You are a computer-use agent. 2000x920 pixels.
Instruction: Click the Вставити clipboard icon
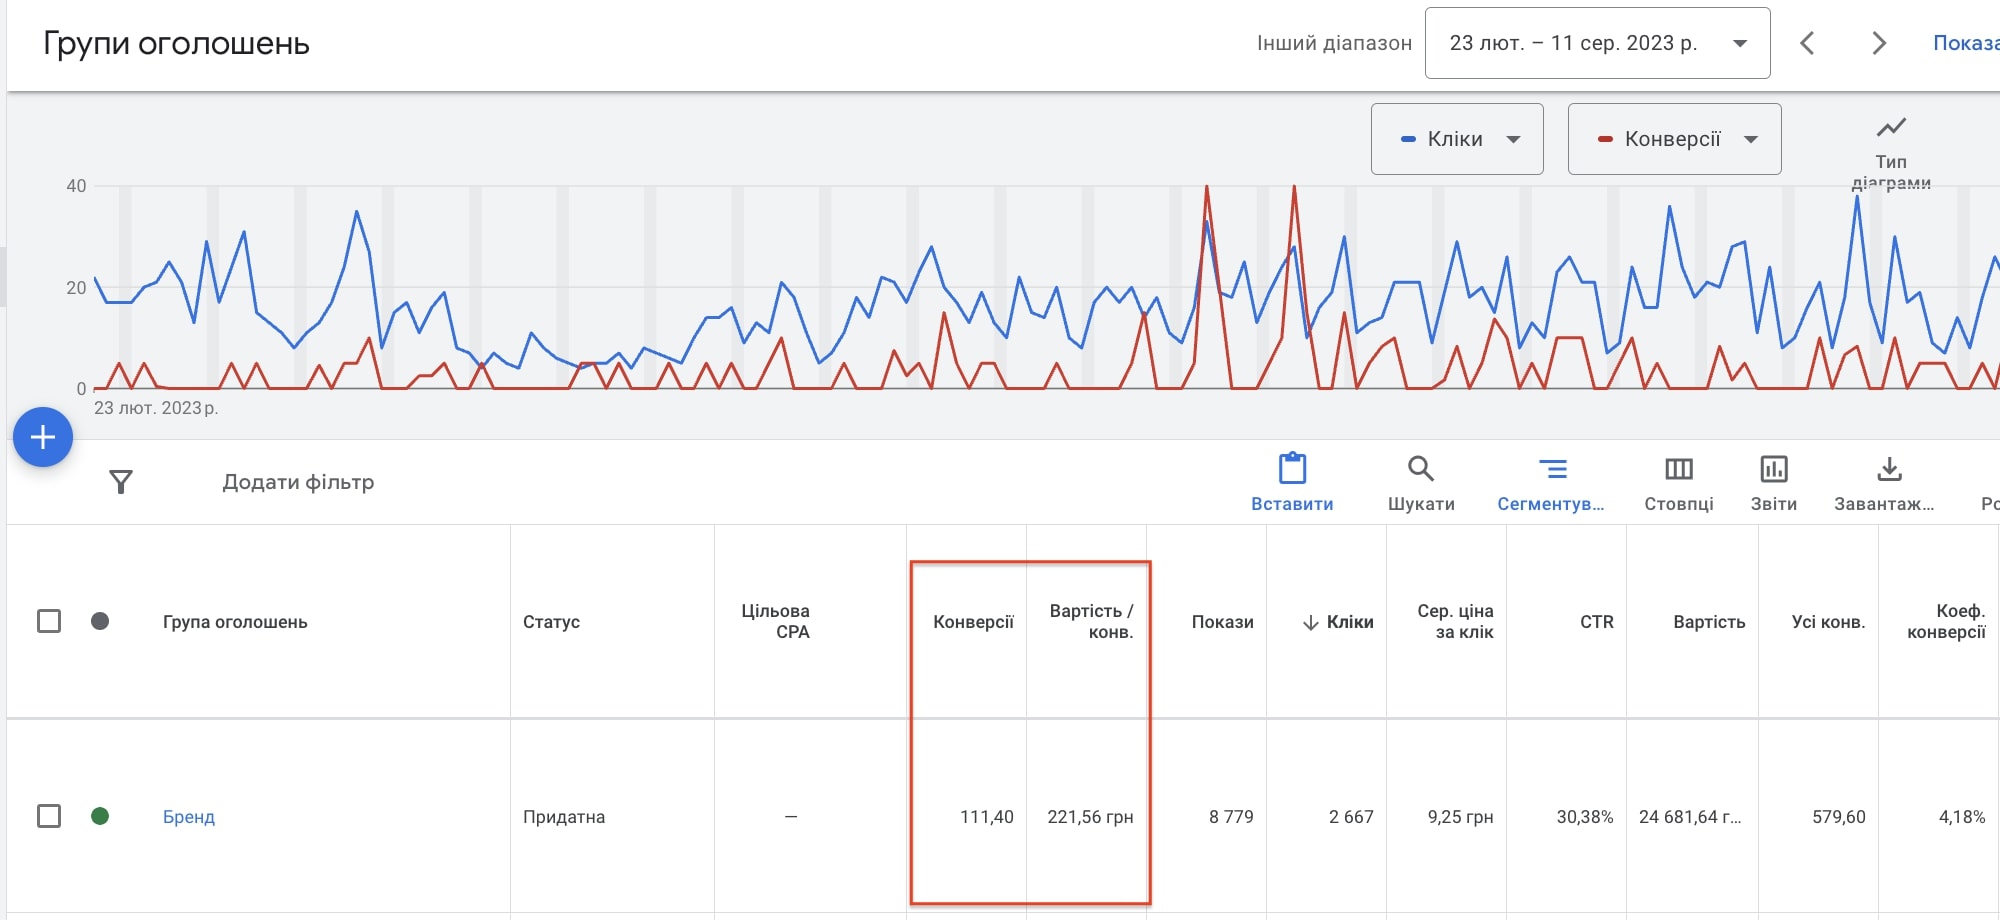coord(1292,469)
